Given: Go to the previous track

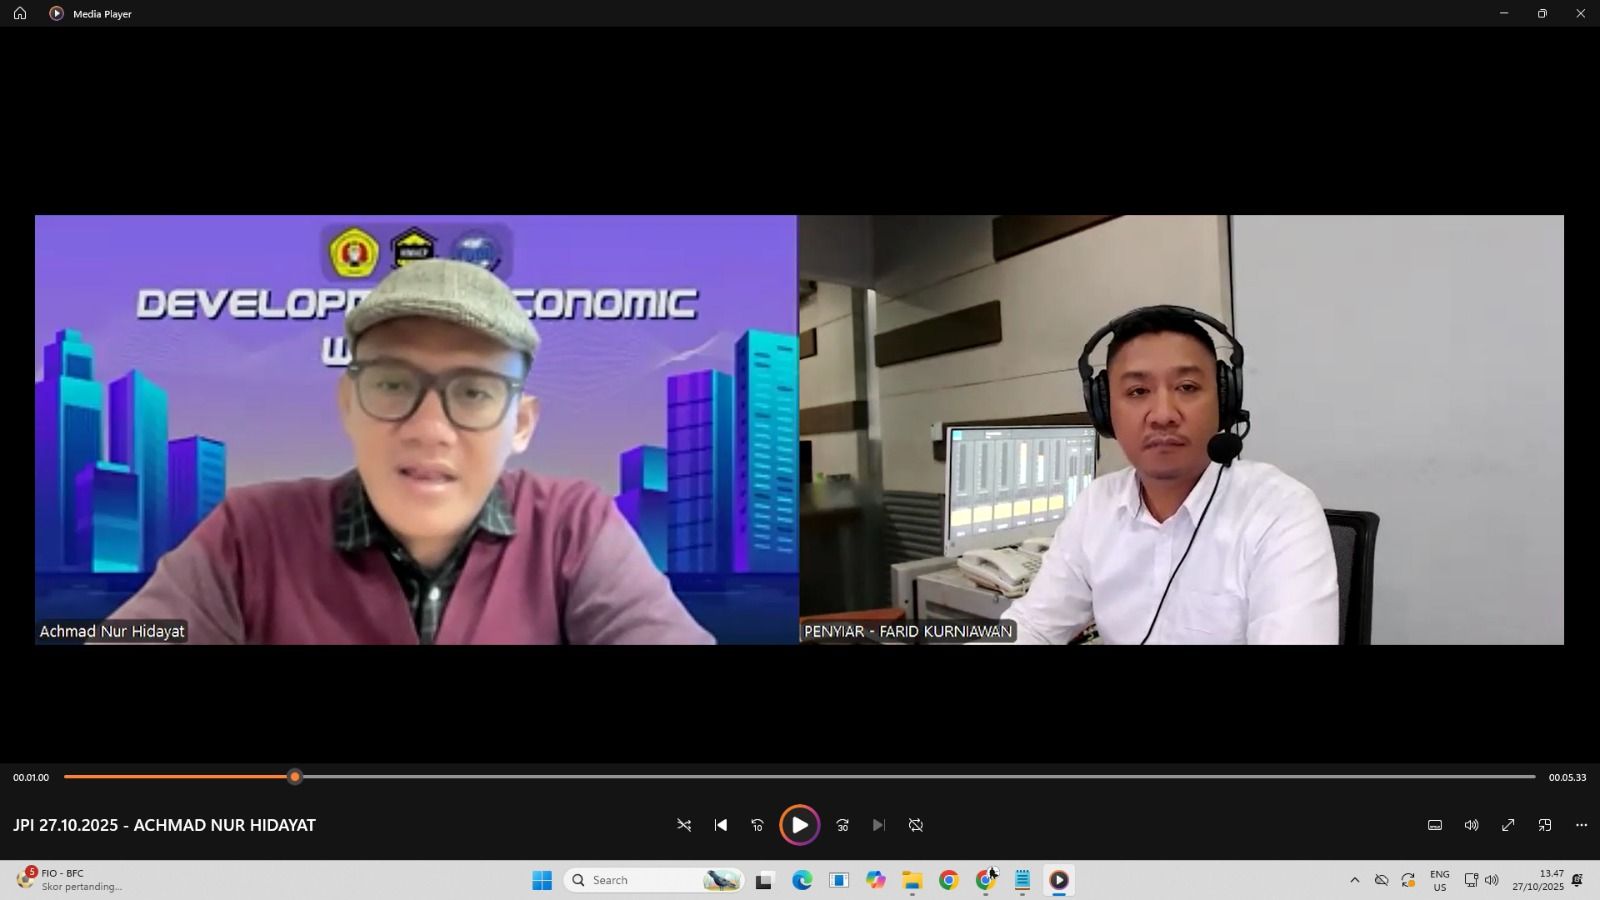Looking at the screenshot, I should (721, 825).
